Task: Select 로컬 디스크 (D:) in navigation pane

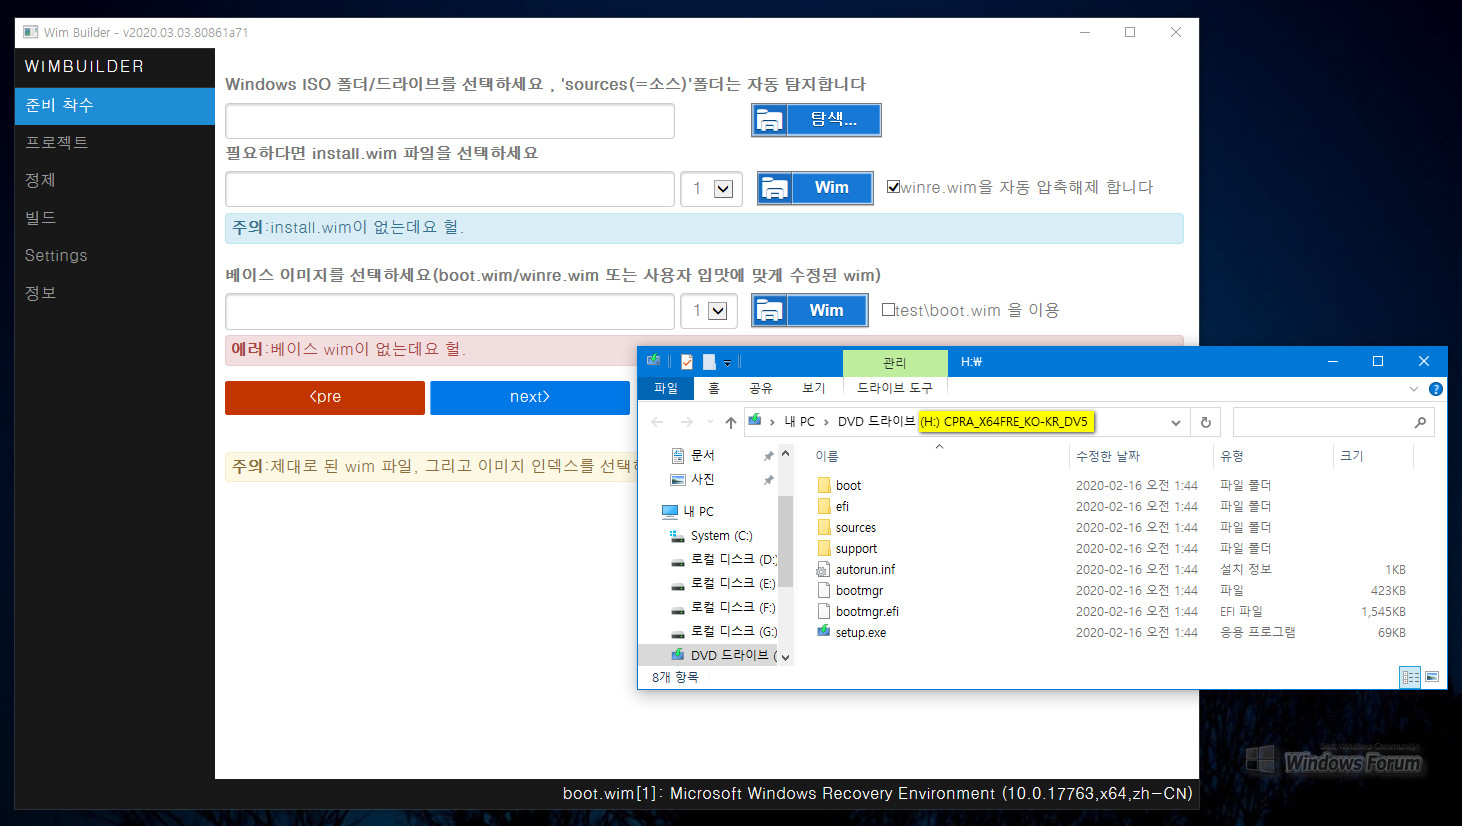Action: (x=723, y=560)
